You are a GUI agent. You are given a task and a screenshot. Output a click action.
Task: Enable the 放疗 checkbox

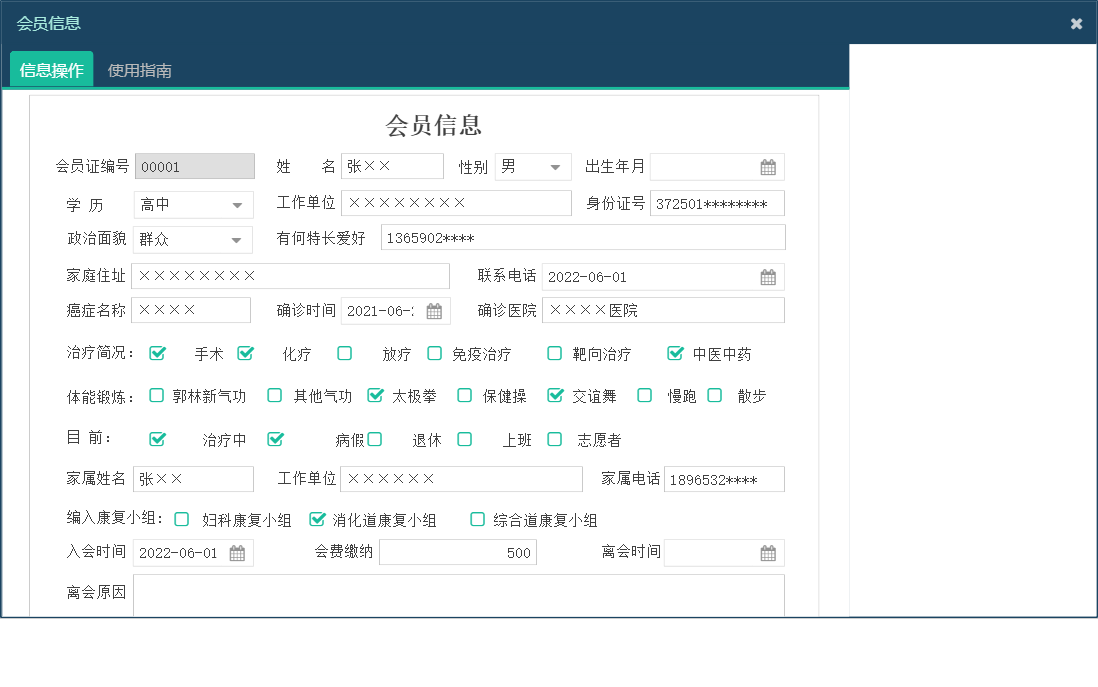point(344,353)
